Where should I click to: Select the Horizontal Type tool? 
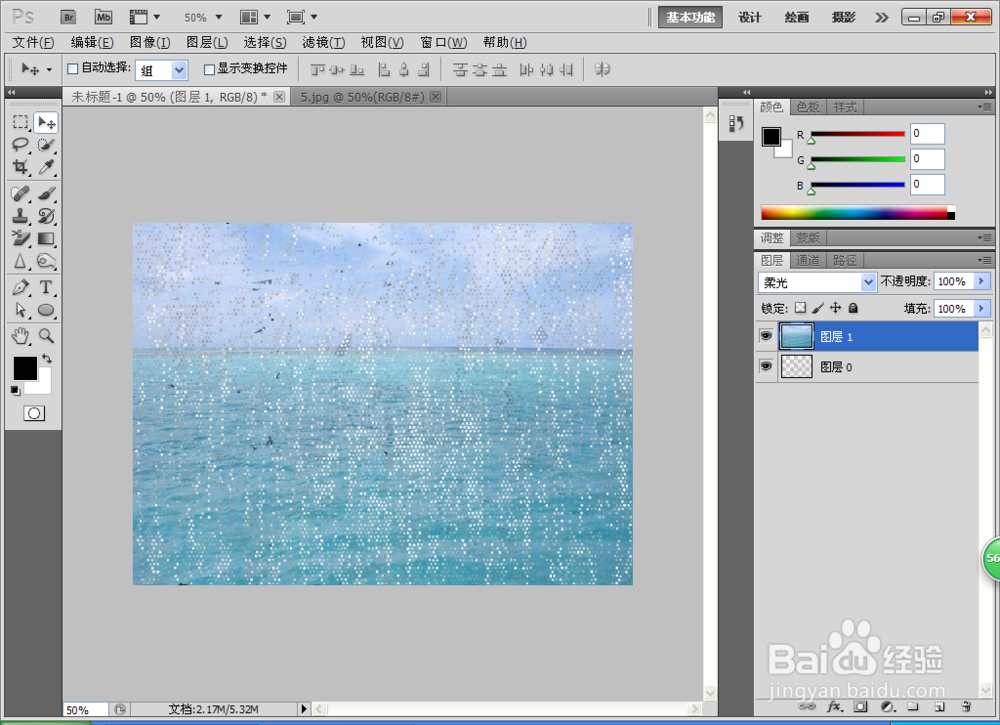(46, 288)
